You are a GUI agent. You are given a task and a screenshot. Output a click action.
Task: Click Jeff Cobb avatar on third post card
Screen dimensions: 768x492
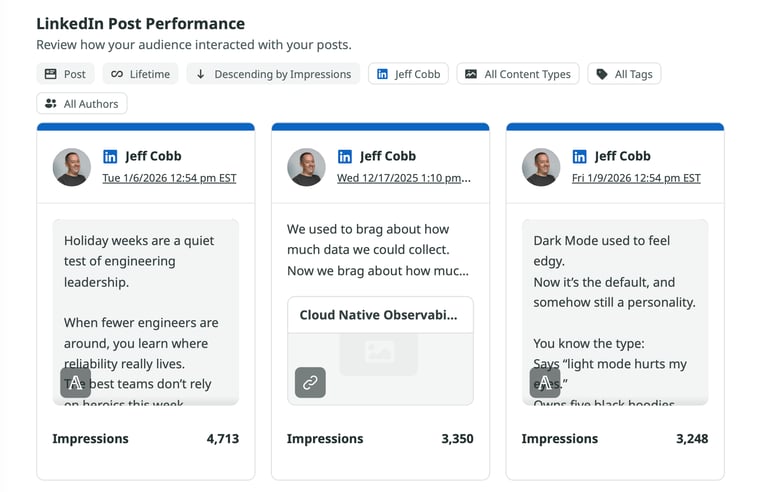coord(541,167)
